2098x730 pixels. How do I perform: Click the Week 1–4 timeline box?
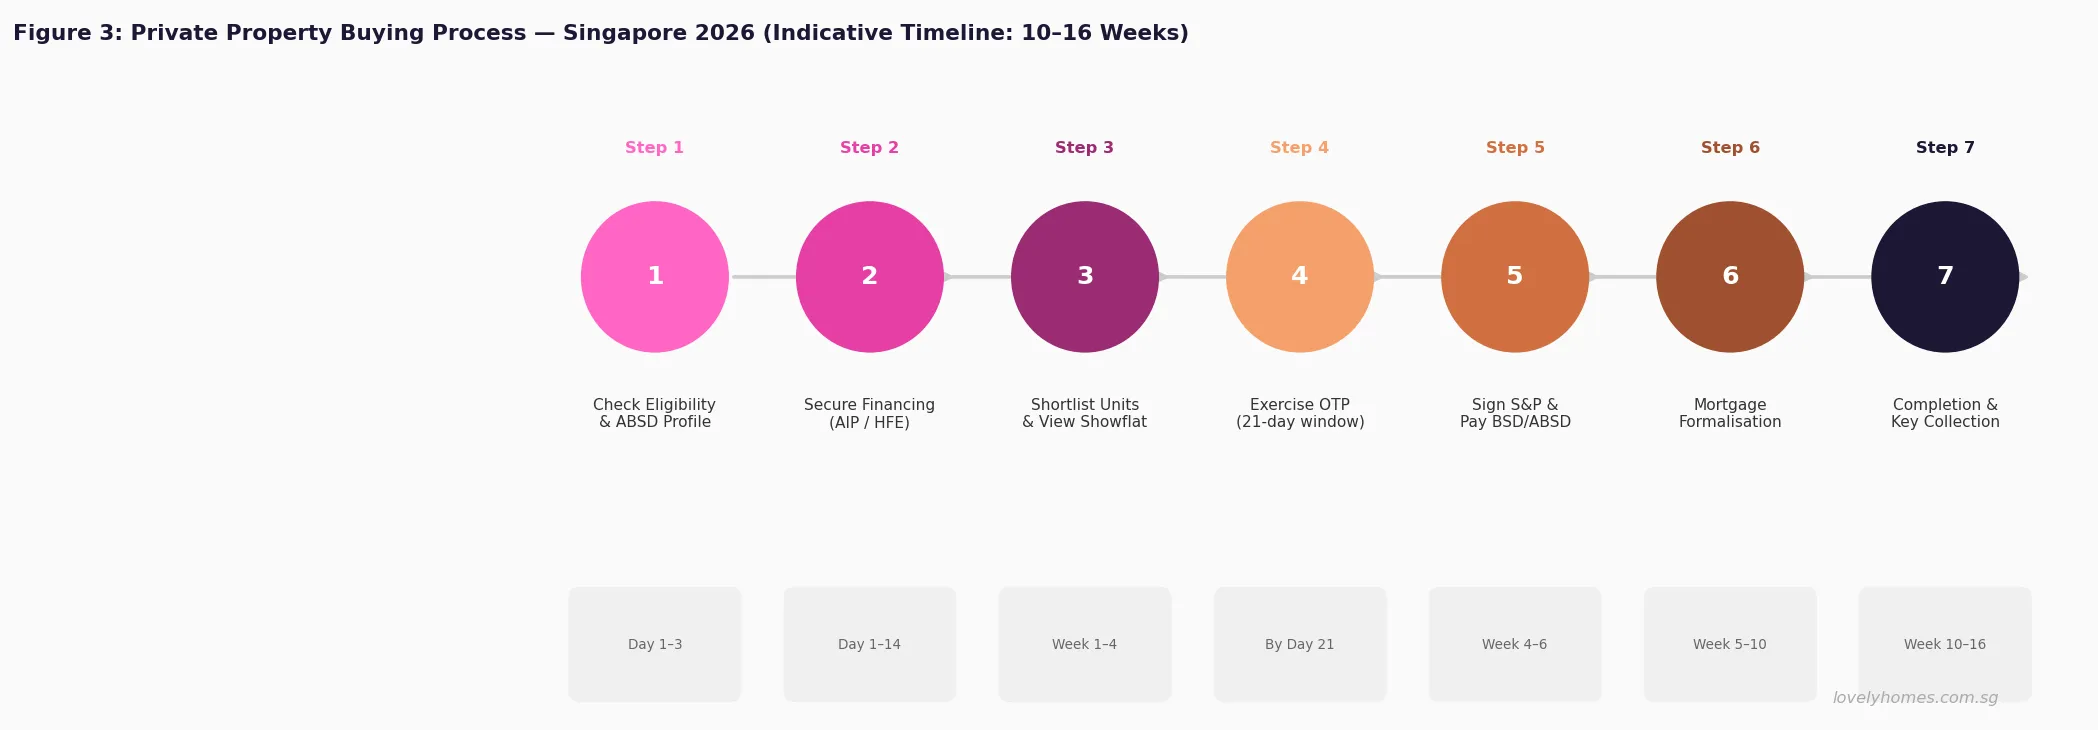click(1085, 644)
